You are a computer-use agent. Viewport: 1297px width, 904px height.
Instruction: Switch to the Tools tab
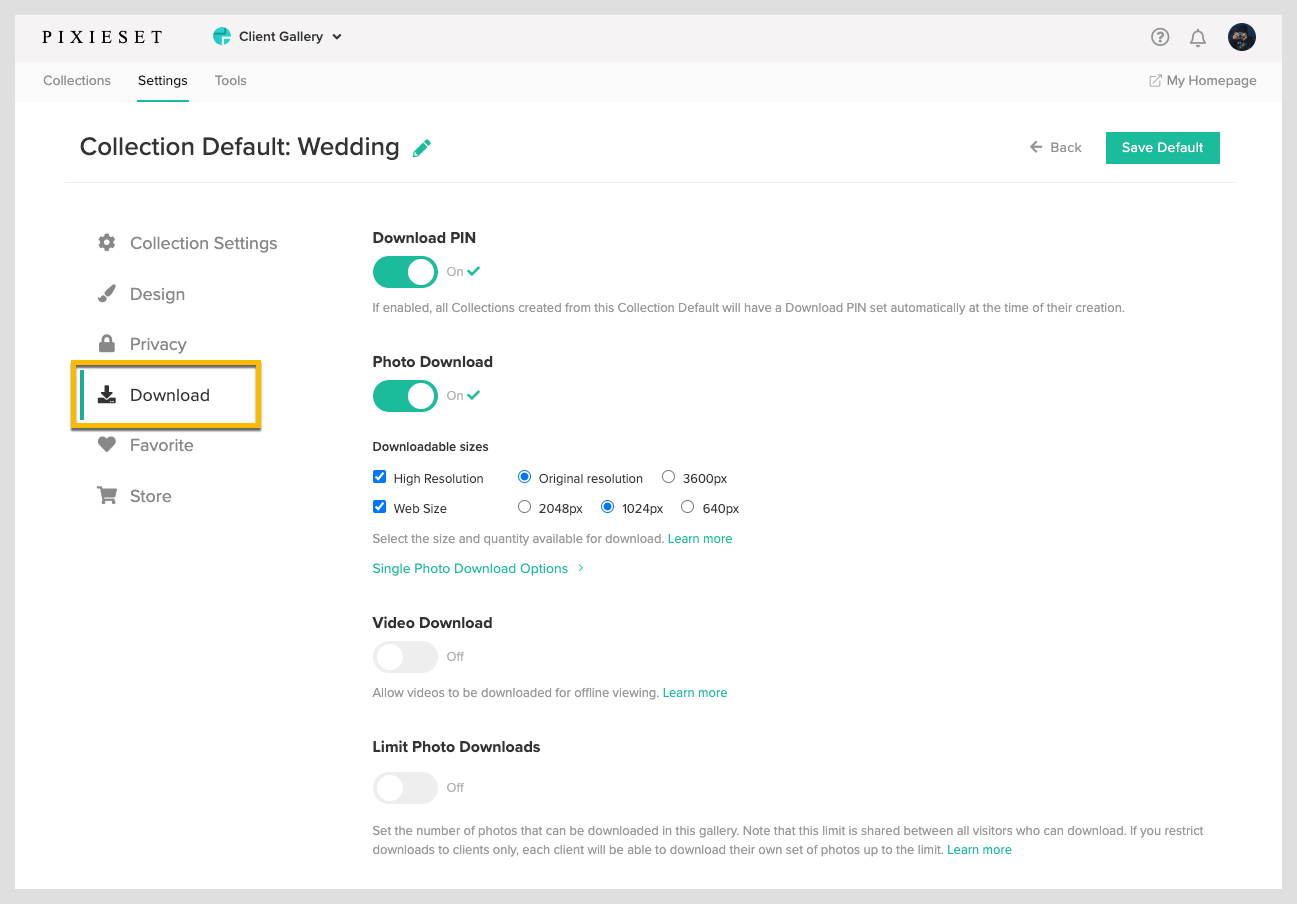pyautogui.click(x=231, y=81)
